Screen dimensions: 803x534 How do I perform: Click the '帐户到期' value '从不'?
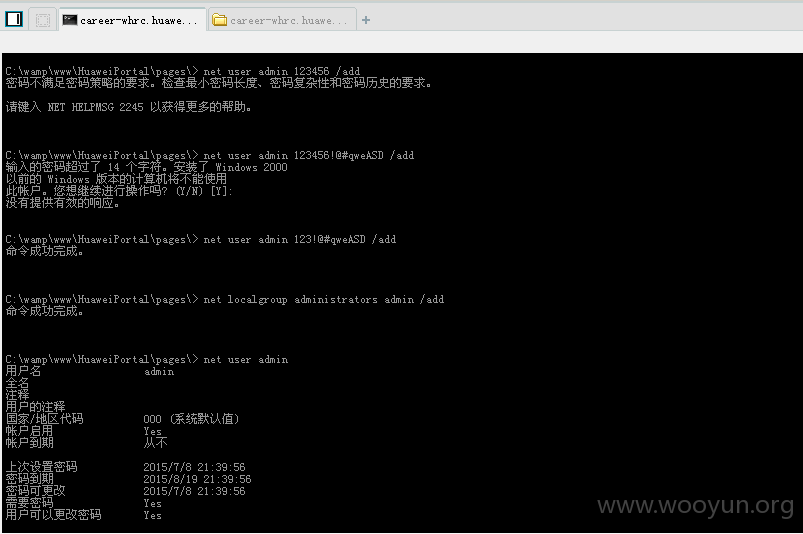tap(155, 442)
